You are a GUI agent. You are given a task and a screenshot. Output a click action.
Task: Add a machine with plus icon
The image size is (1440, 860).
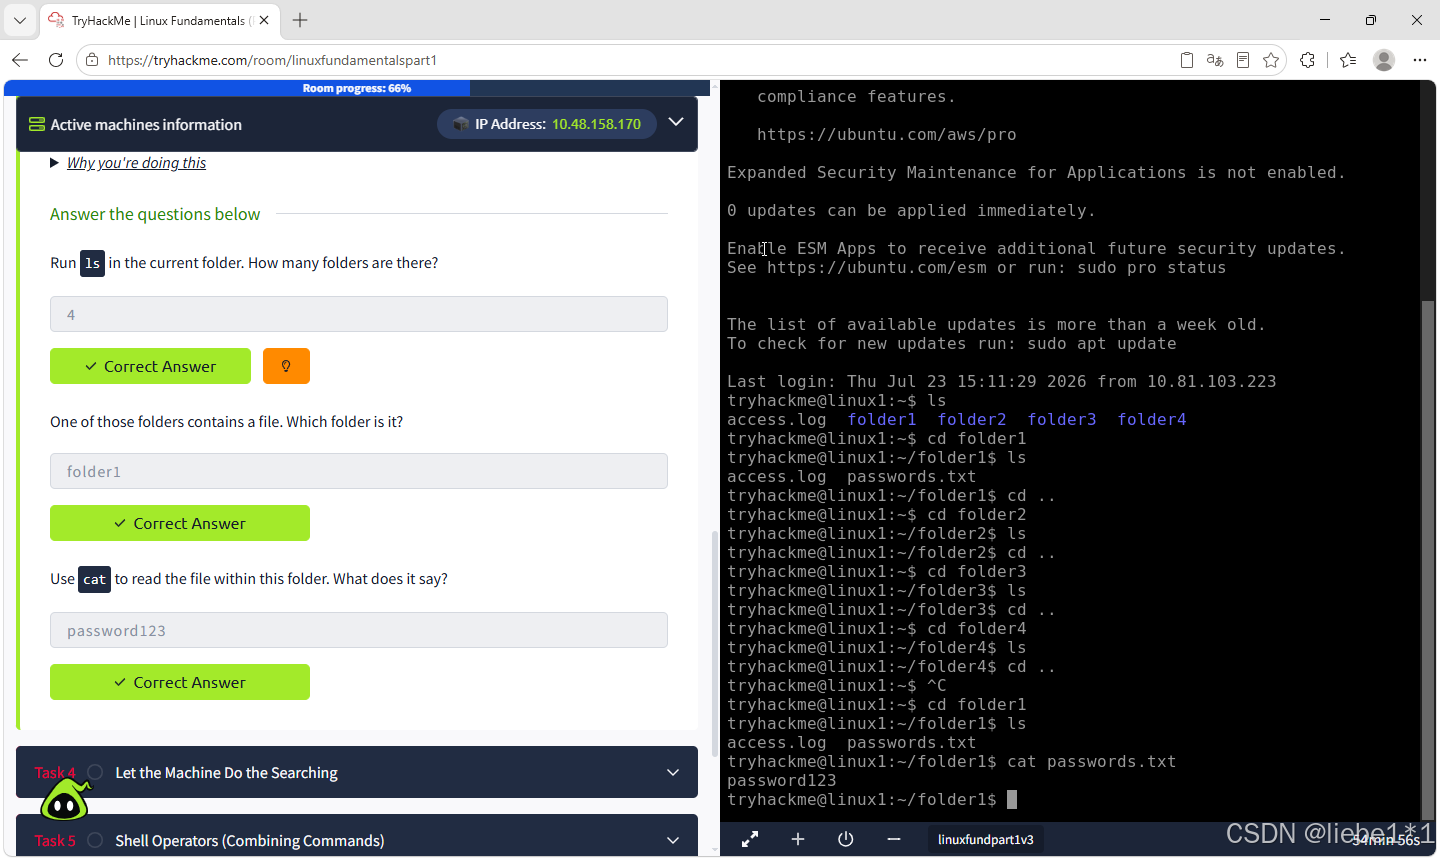(798, 839)
